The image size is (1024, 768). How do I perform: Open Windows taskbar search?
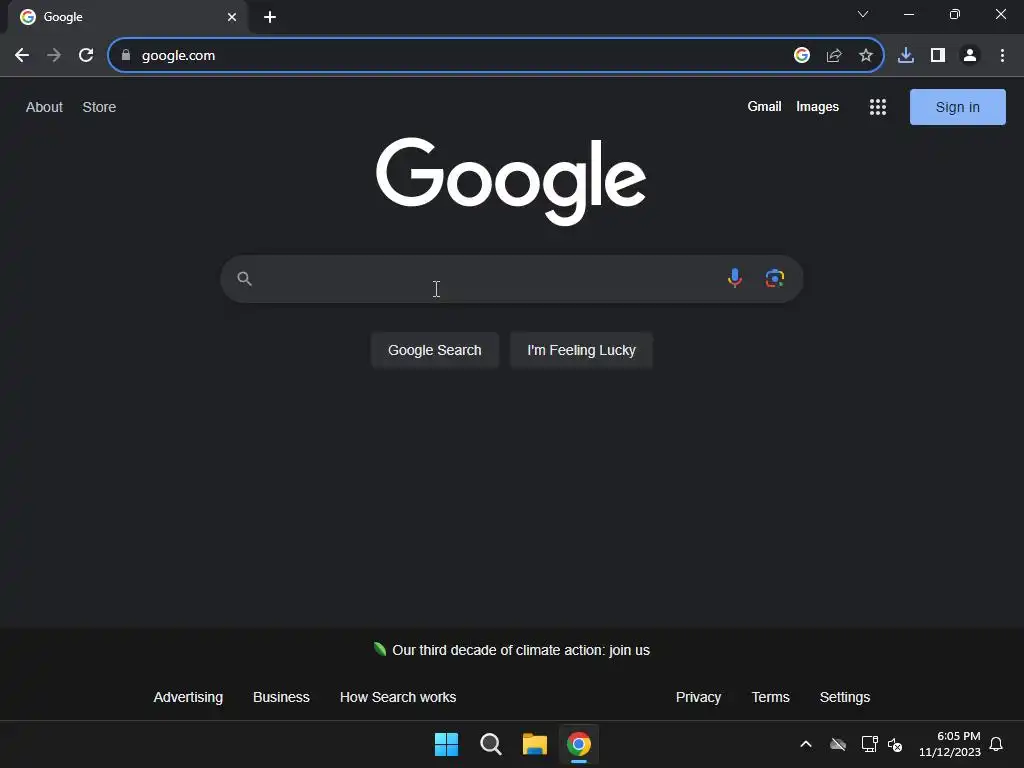tap(490, 744)
